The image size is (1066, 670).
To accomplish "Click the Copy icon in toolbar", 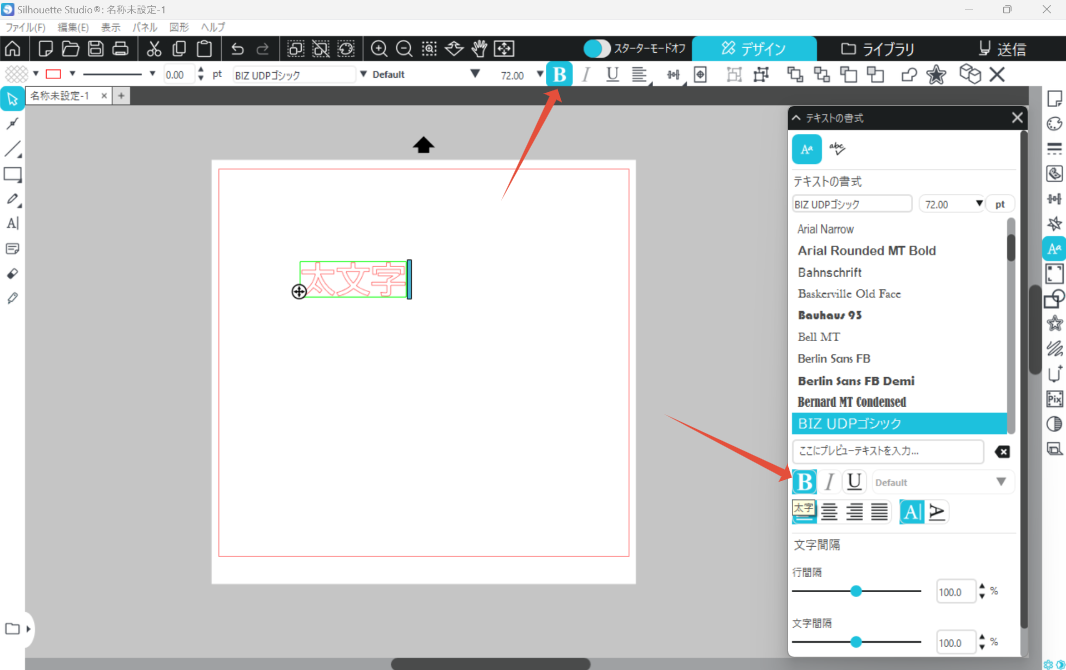I will pos(179,49).
